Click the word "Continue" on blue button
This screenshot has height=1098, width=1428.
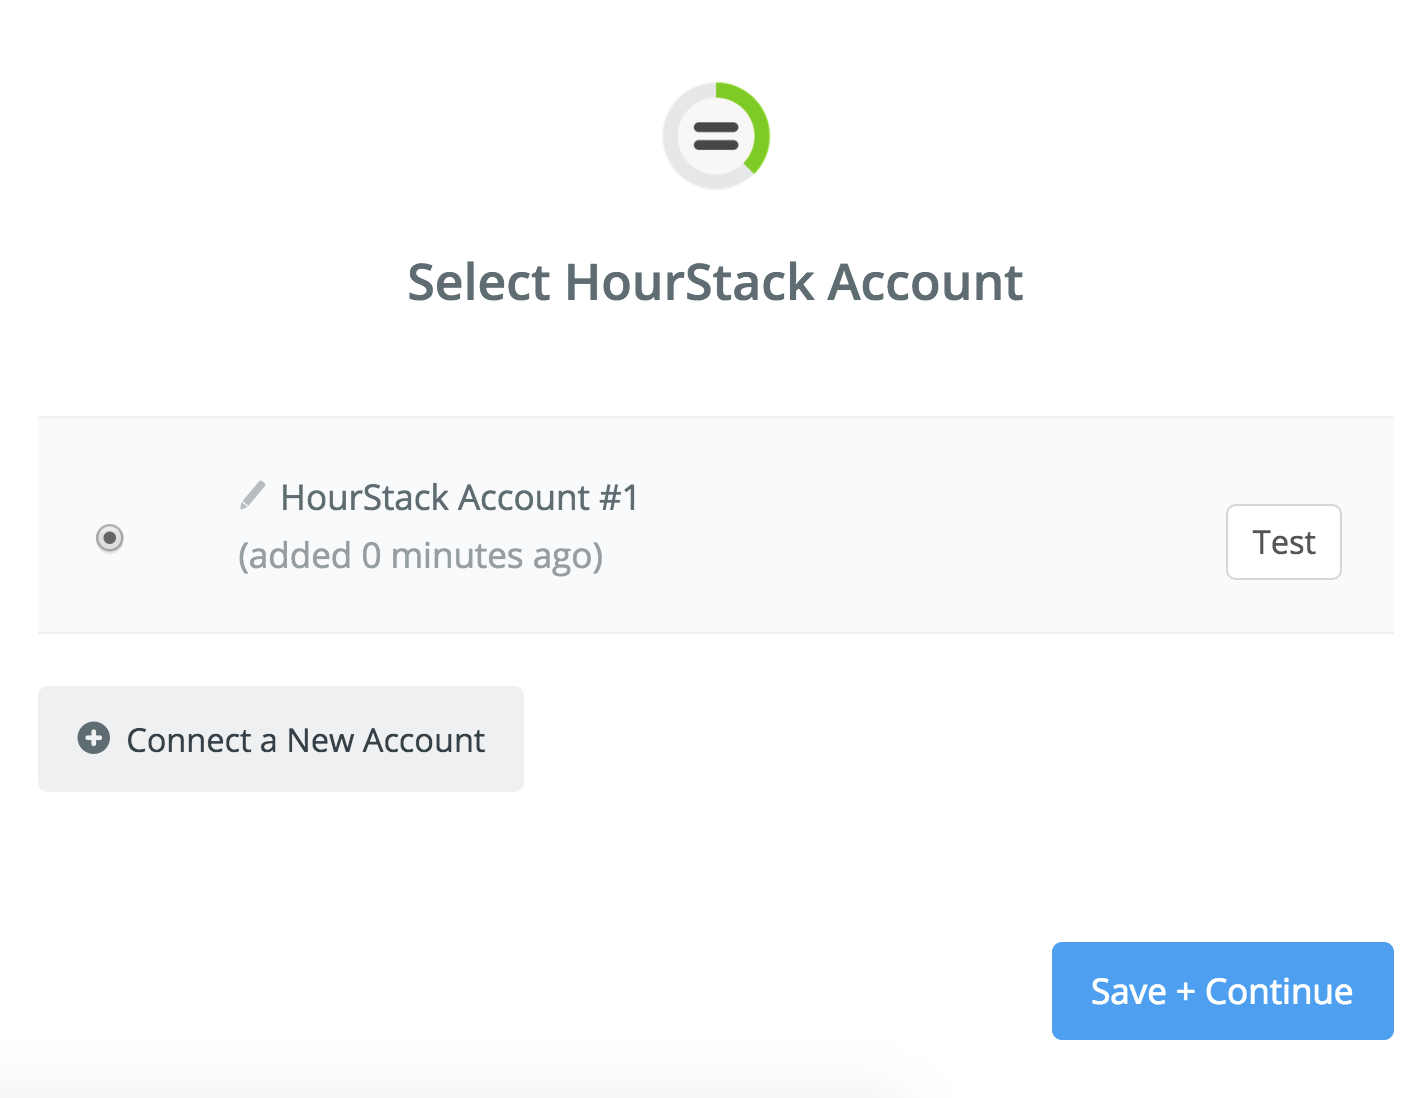[x=1279, y=992]
